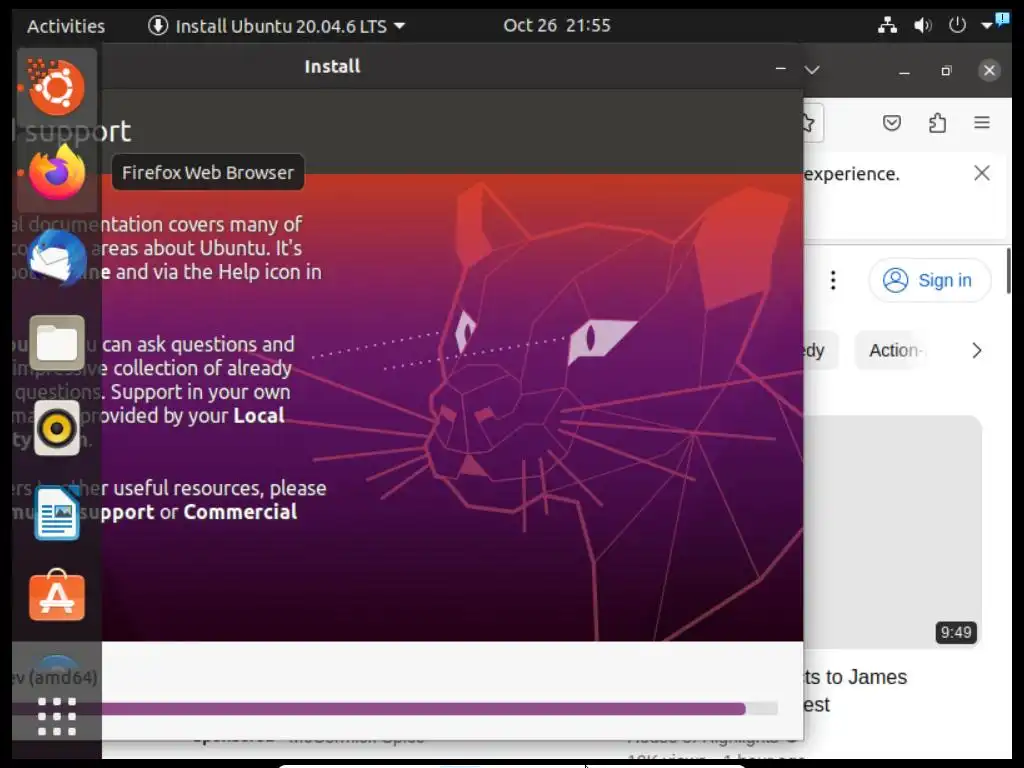This screenshot has width=1024, height=768.
Task: Open the Firefox Extensions puzzle icon
Action: (x=937, y=123)
